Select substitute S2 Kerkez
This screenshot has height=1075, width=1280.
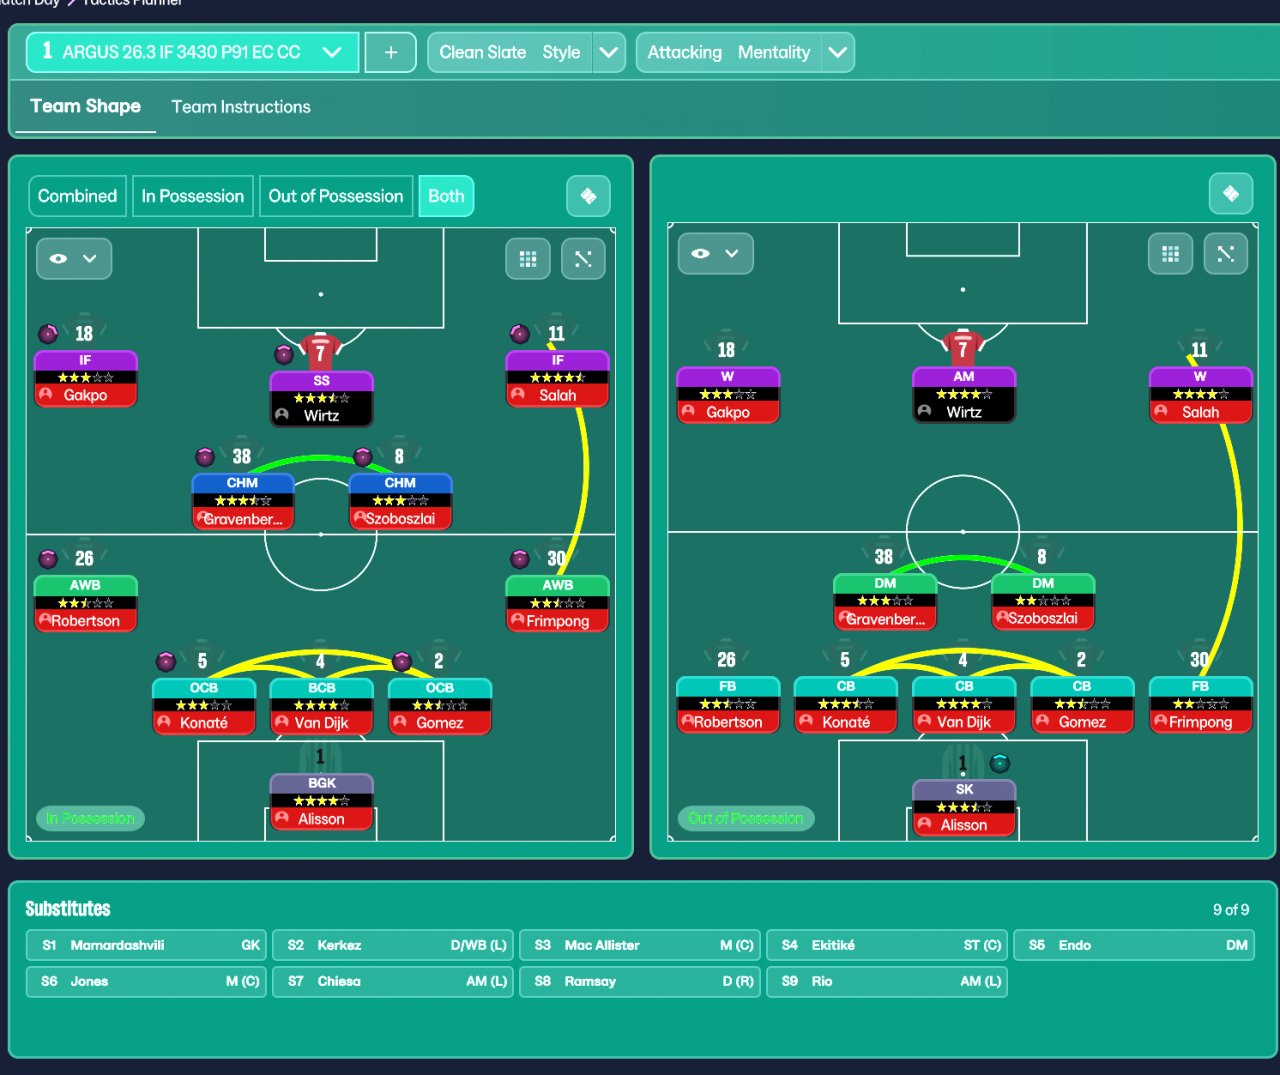tap(393, 945)
